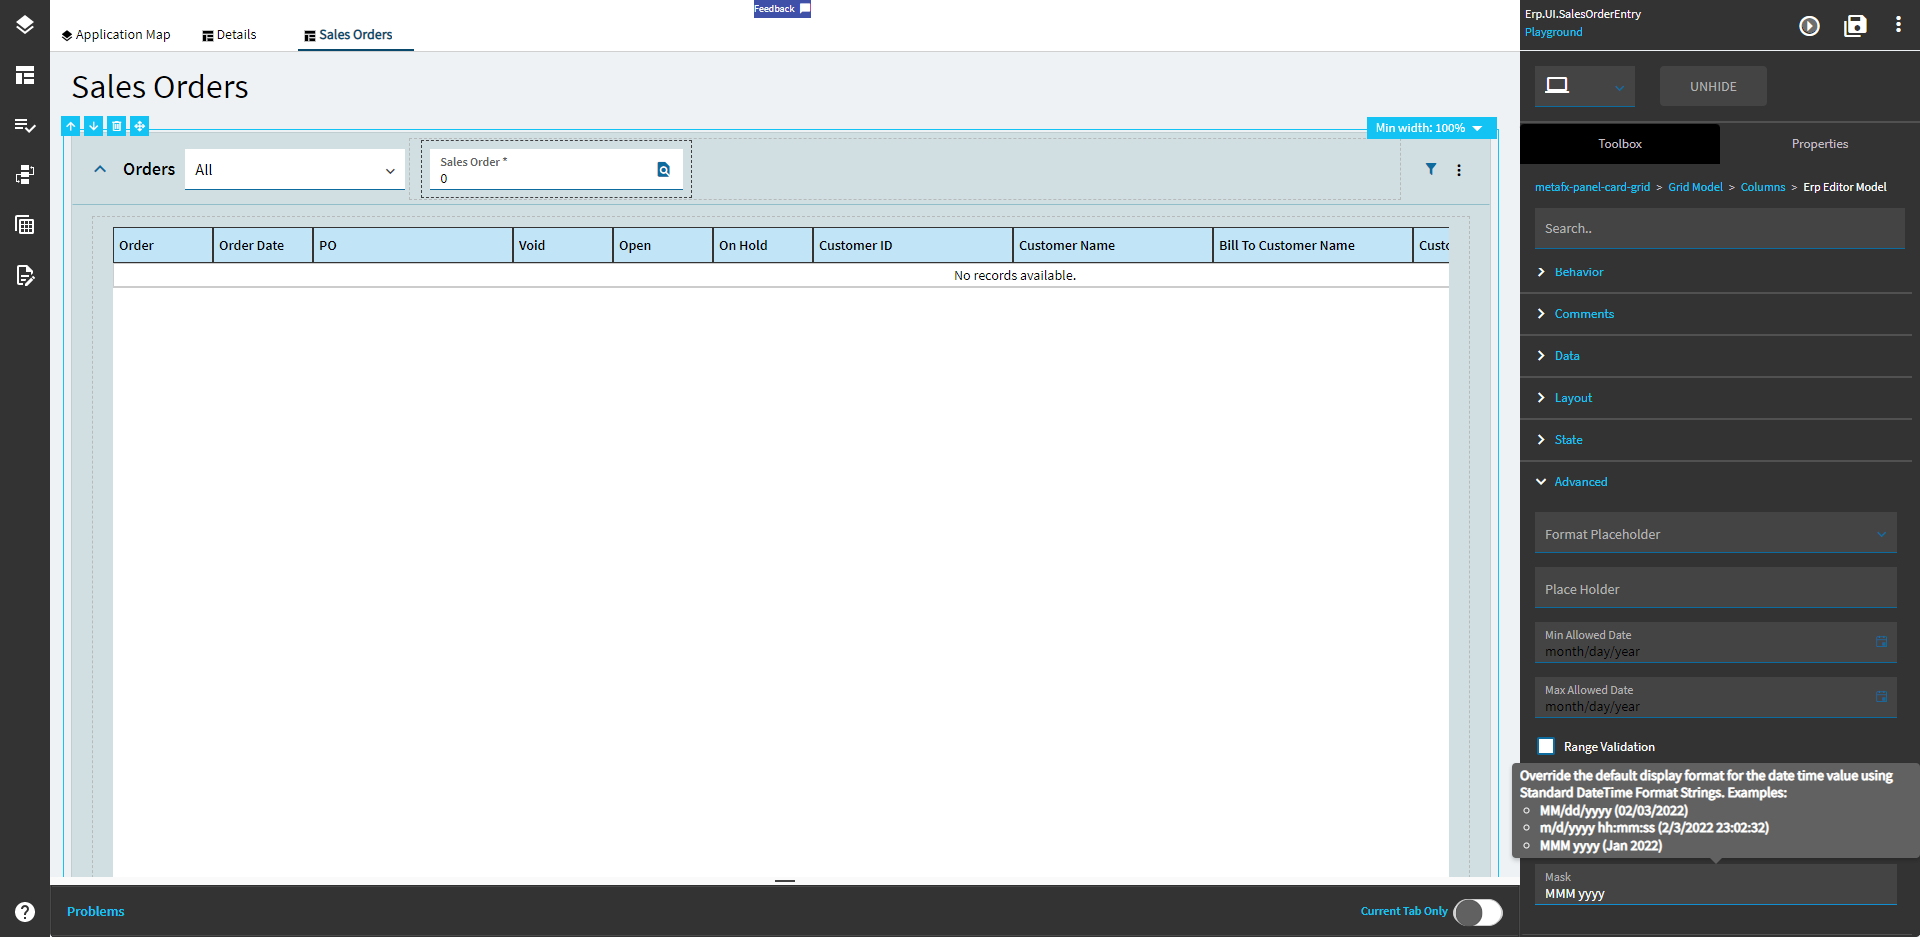This screenshot has height=937, width=1920.
Task: Click the Customer Name column header
Action: pyautogui.click(x=1113, y=245)
